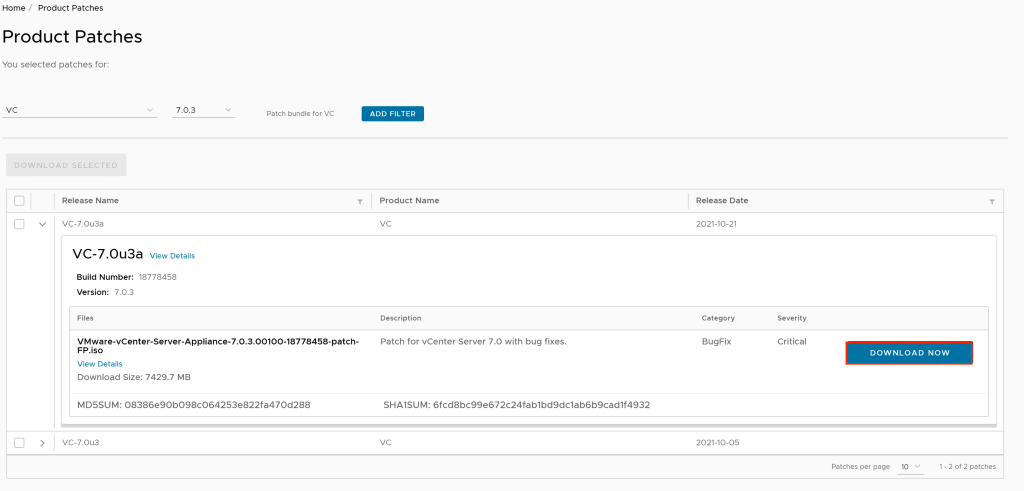
Task: Open View Details beside the VC-7.0u3a heading
Action: tap(172, 256)
